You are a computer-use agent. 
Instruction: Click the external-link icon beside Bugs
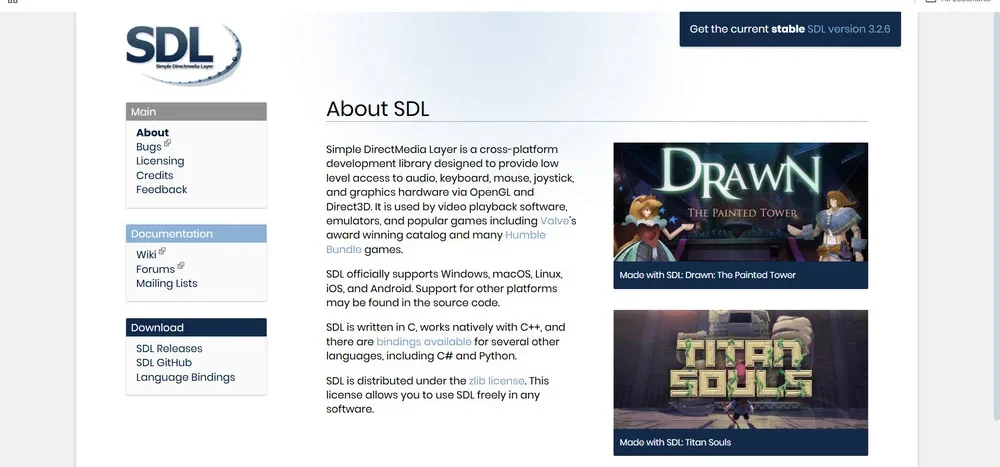coord(167,144)
